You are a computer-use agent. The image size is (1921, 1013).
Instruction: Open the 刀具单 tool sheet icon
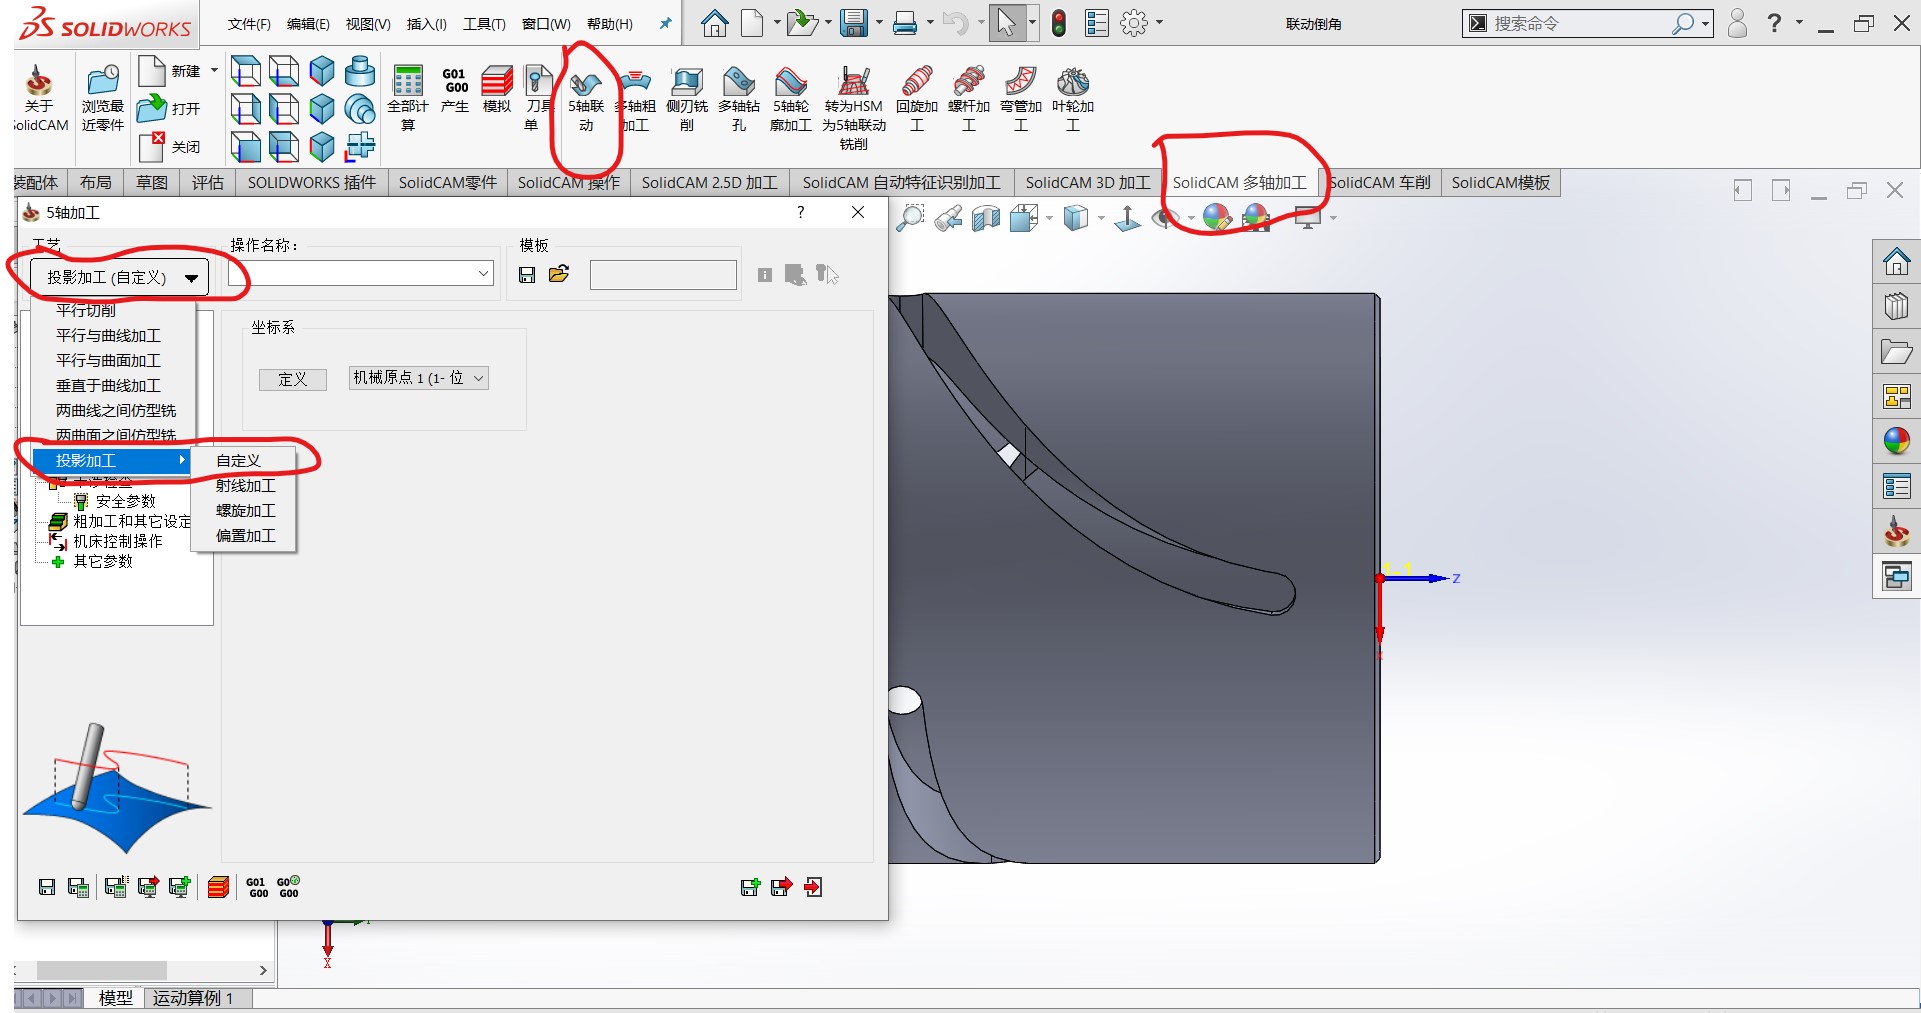point(538,99)
